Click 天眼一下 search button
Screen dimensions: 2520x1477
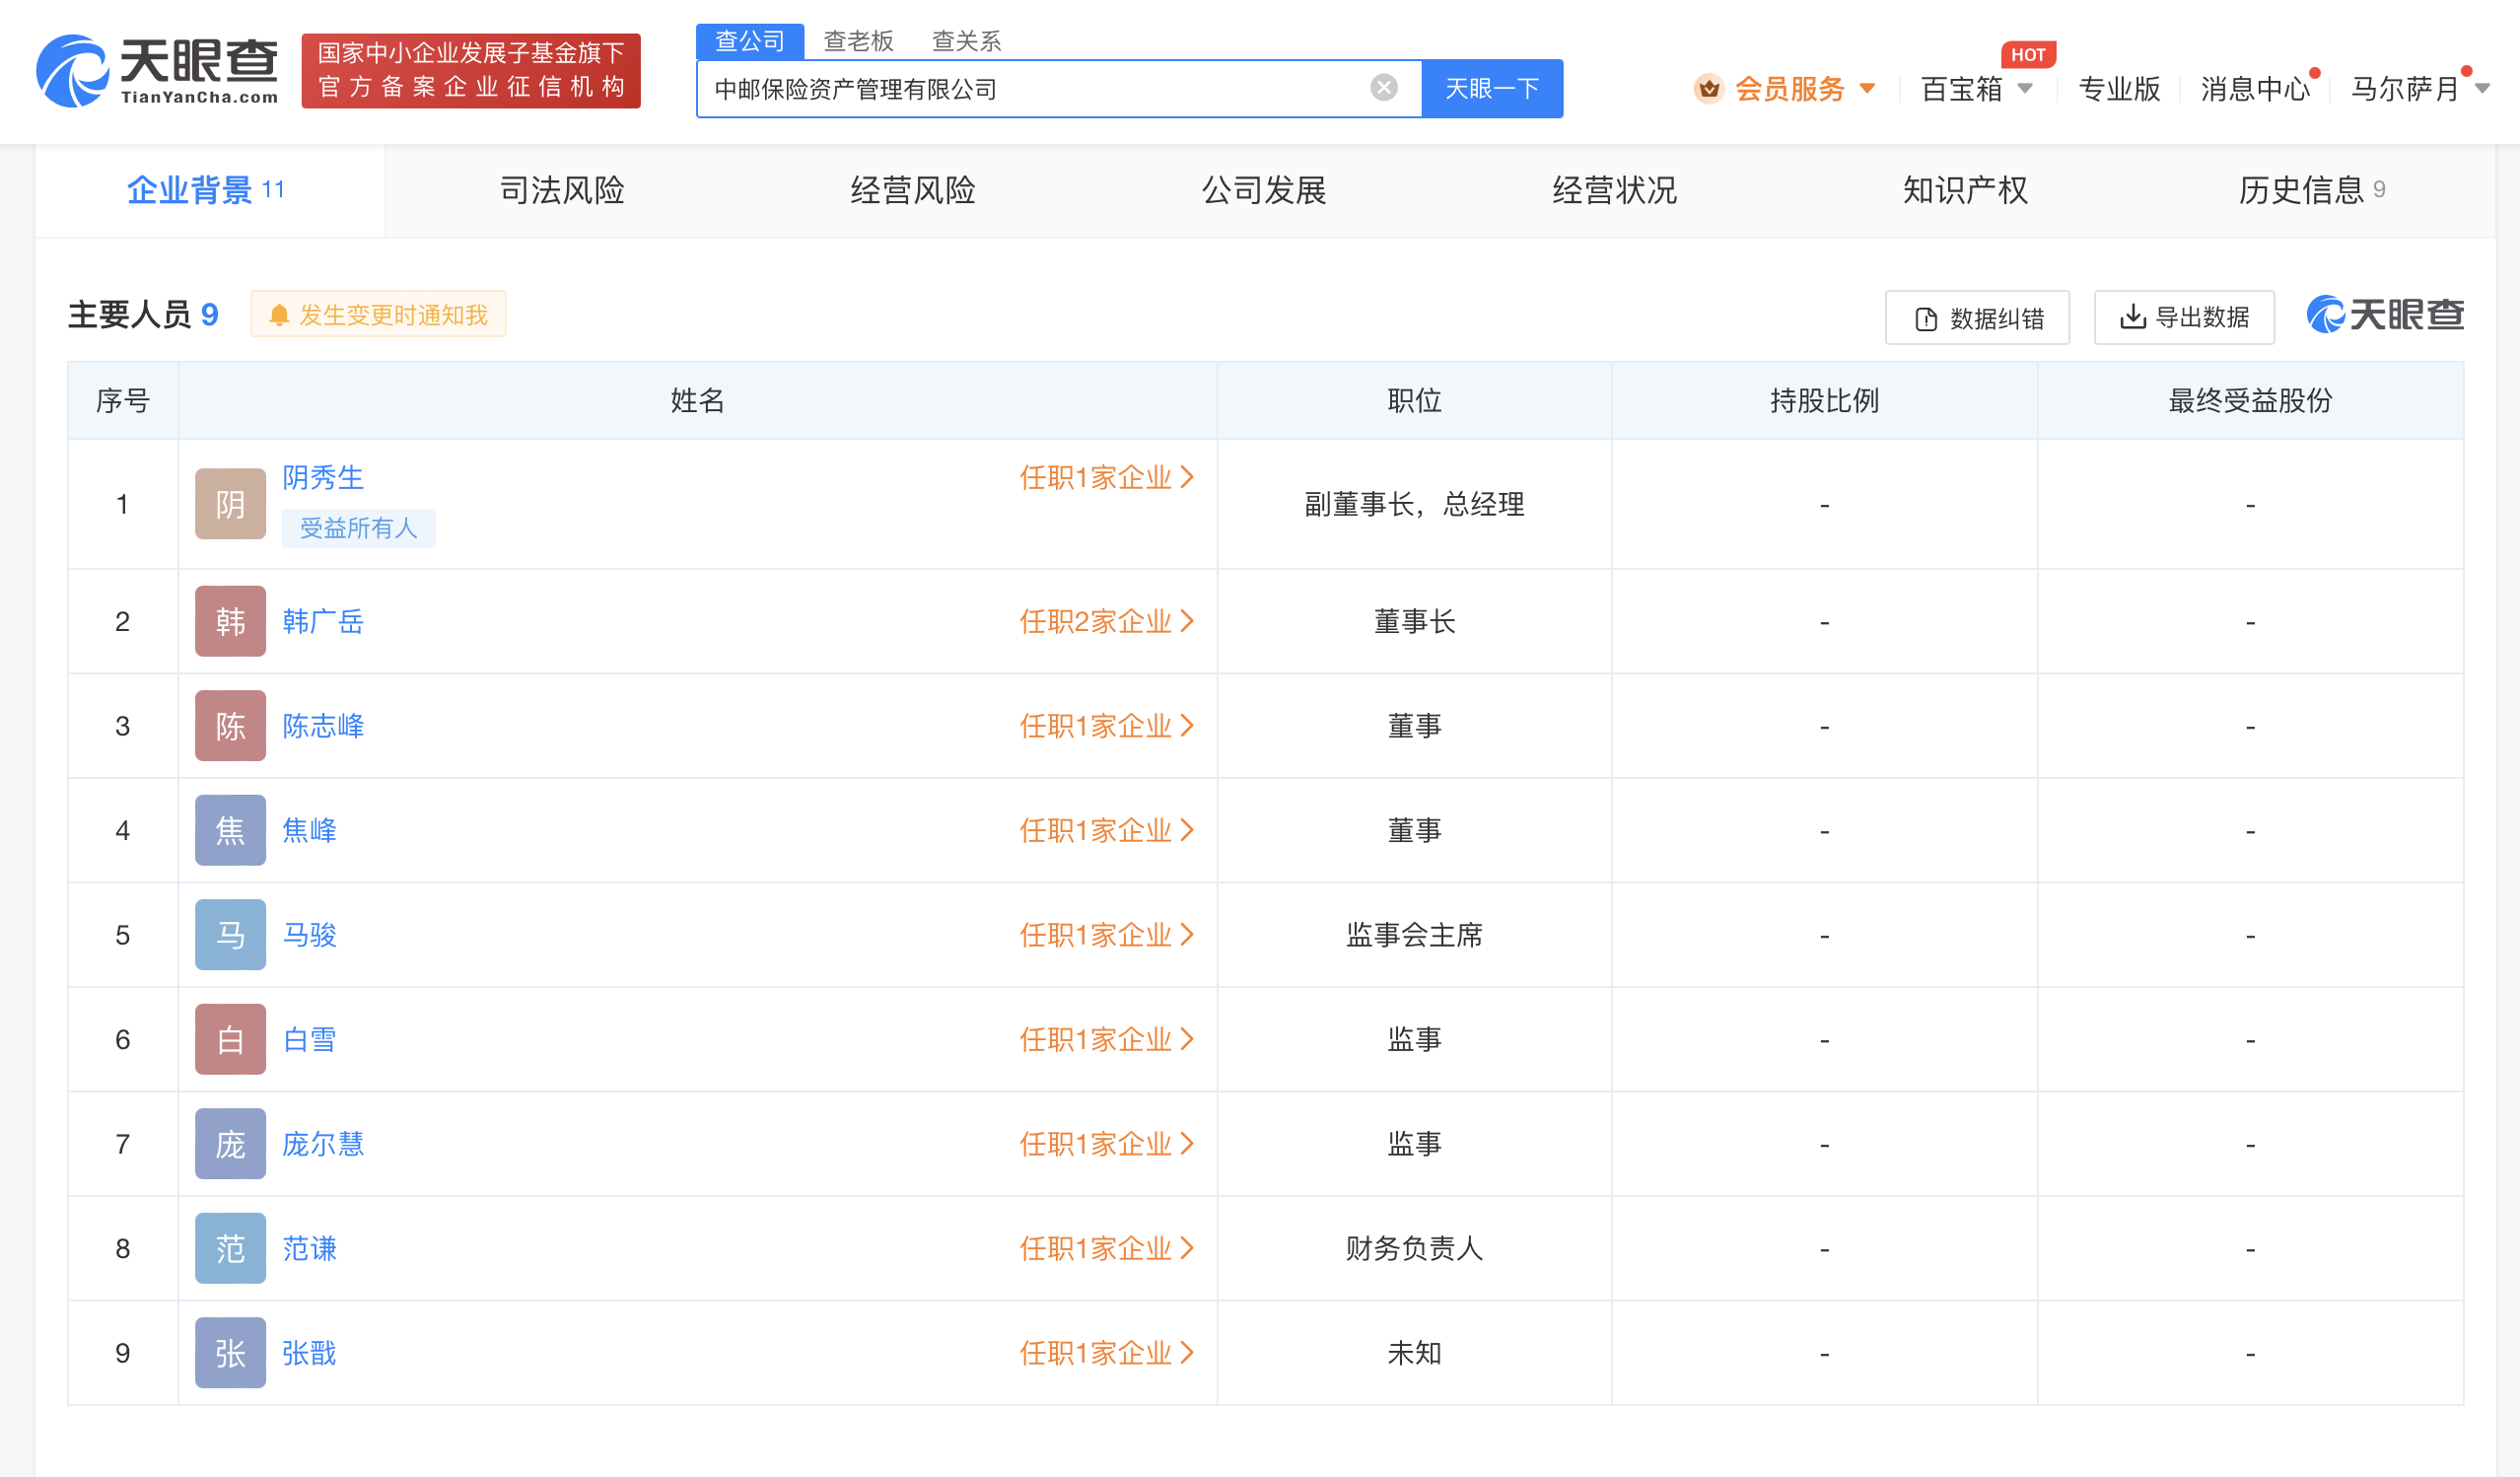tap(1491, 89)
